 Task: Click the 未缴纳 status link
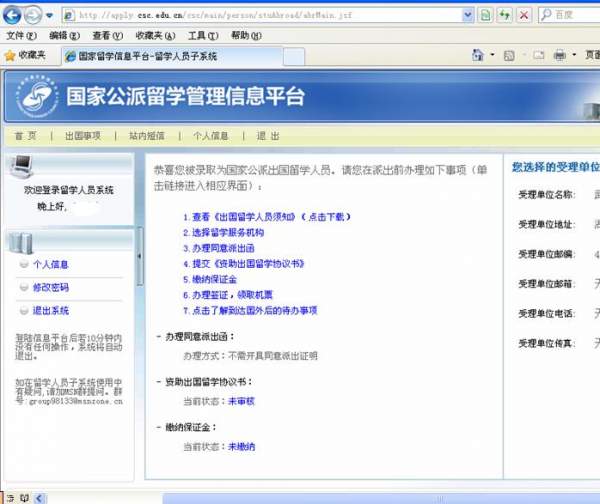[241, 447]
